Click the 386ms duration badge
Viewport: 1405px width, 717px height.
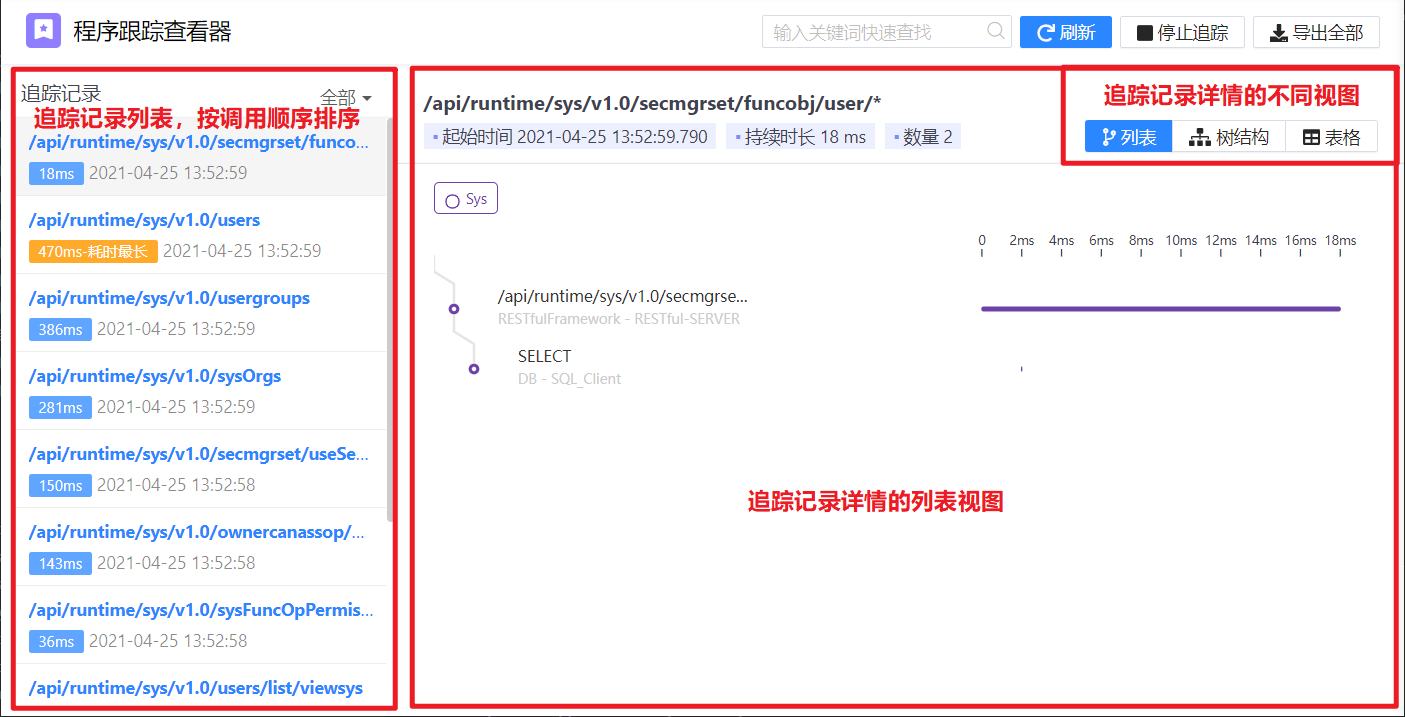[60, 329]
